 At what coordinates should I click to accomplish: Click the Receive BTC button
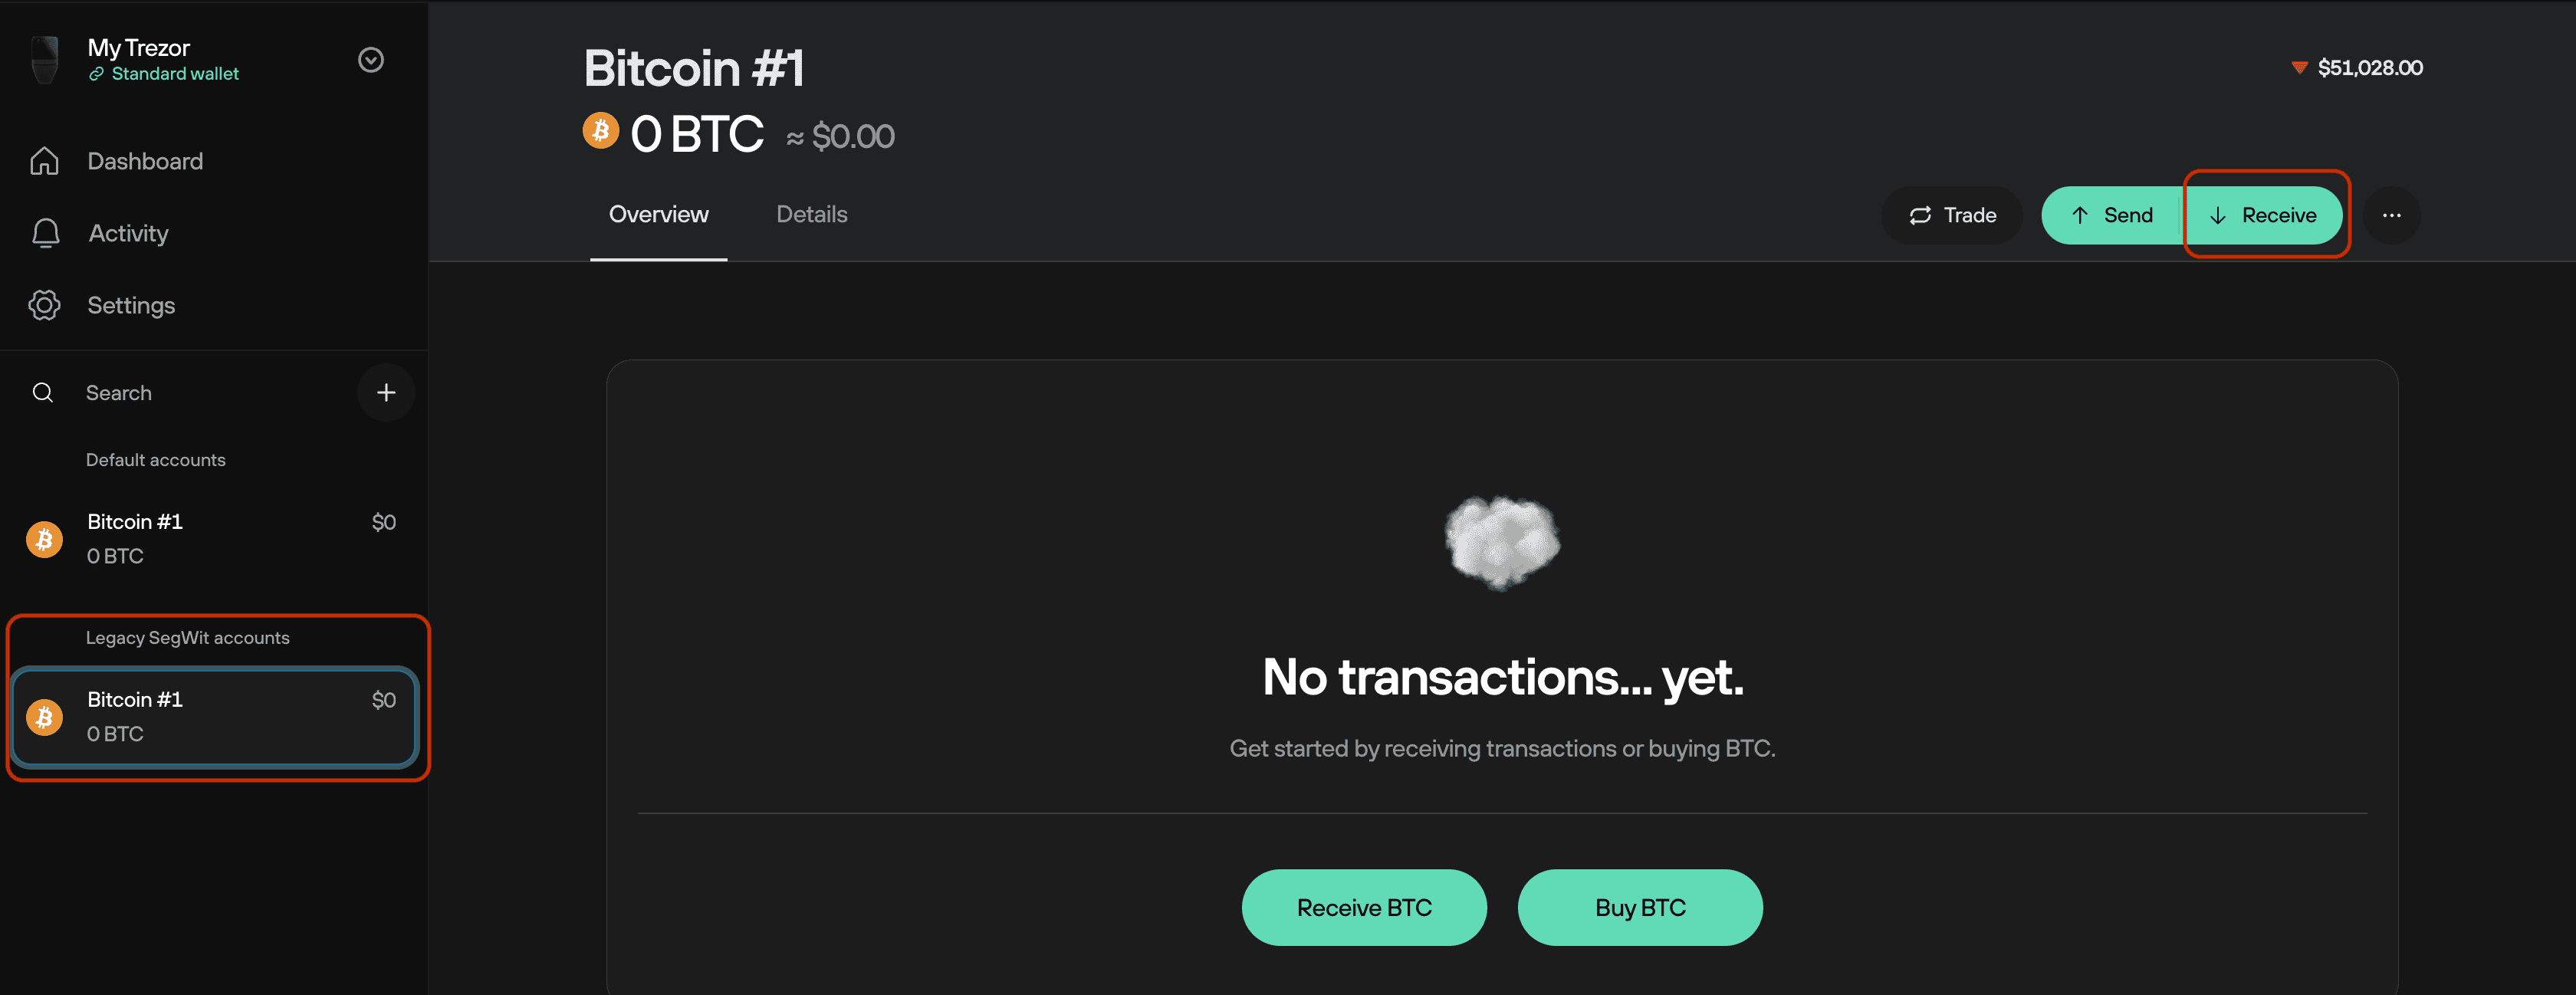pyautogui.click(x=1364, y=907)
